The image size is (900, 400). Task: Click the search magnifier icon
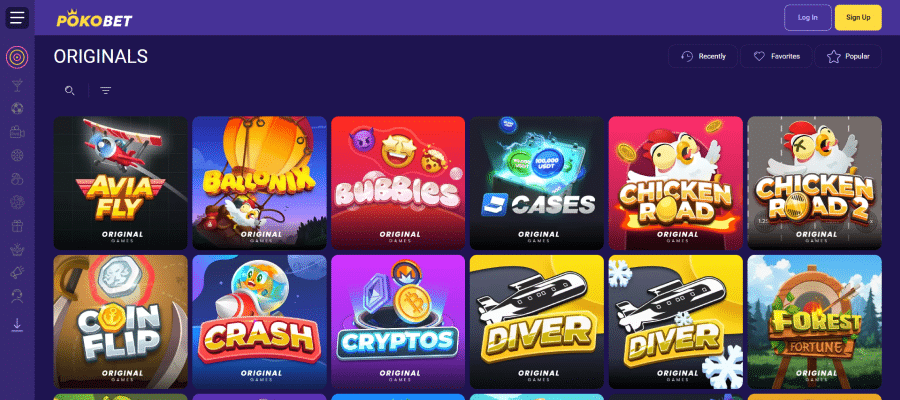click(70, 91)
